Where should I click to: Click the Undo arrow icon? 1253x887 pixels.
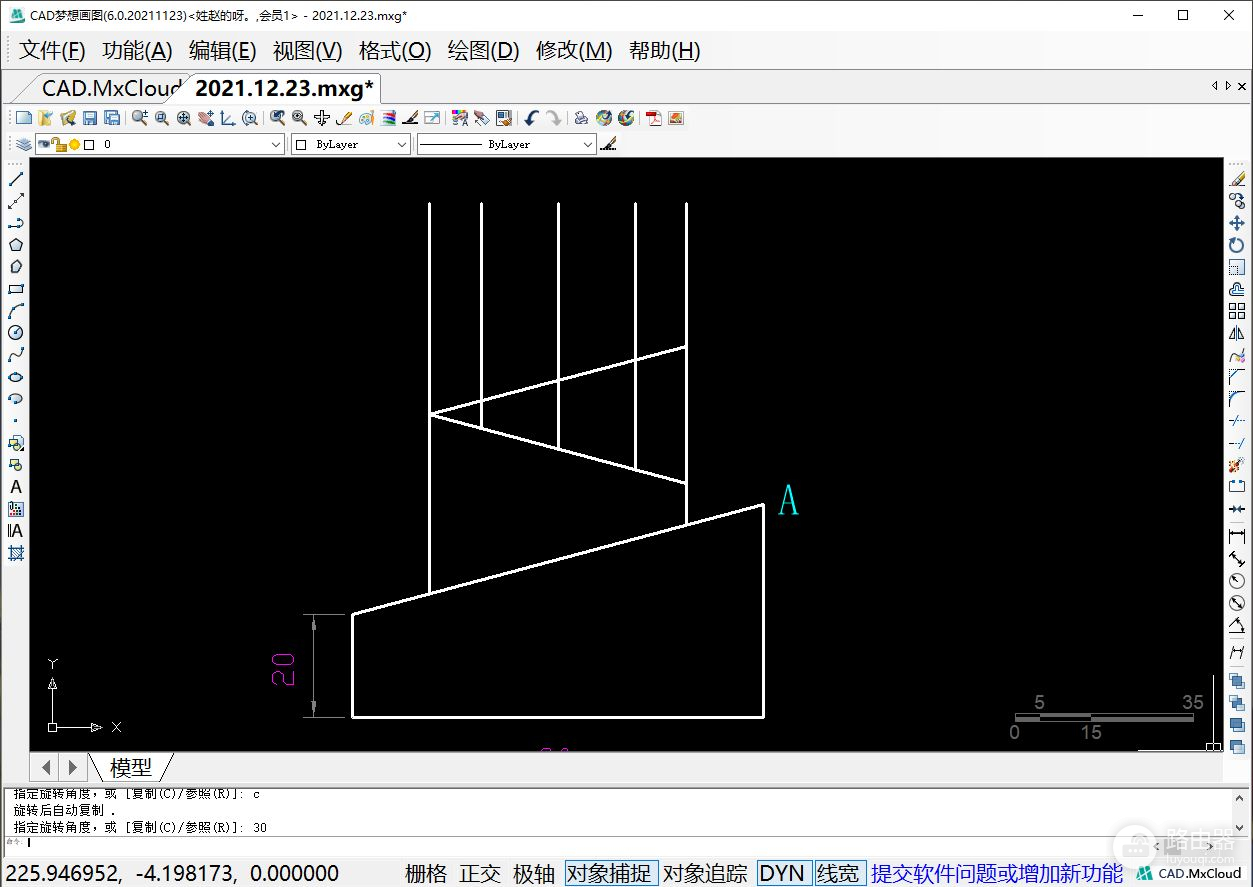(531, 118)
